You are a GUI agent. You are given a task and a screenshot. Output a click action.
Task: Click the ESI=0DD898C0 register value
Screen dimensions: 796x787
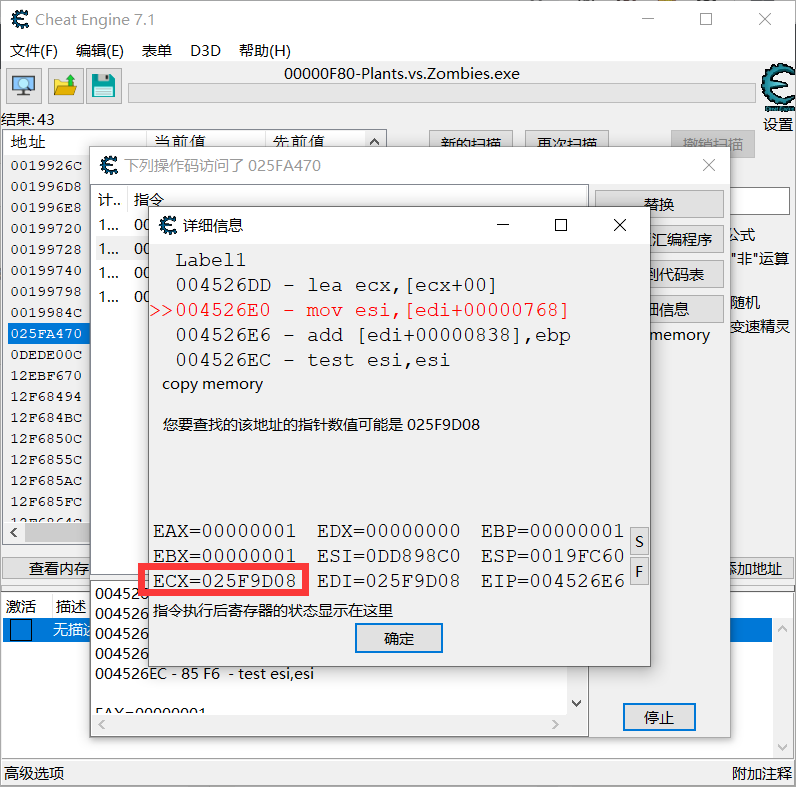388,555
